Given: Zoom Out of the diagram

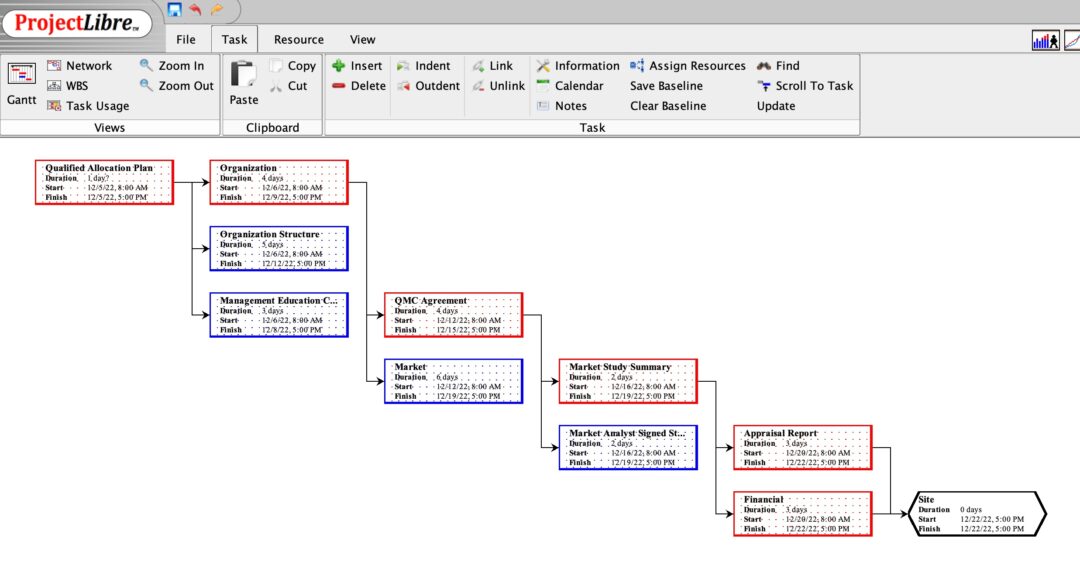Looking at the screenshot, I should (x=176, y=85).
